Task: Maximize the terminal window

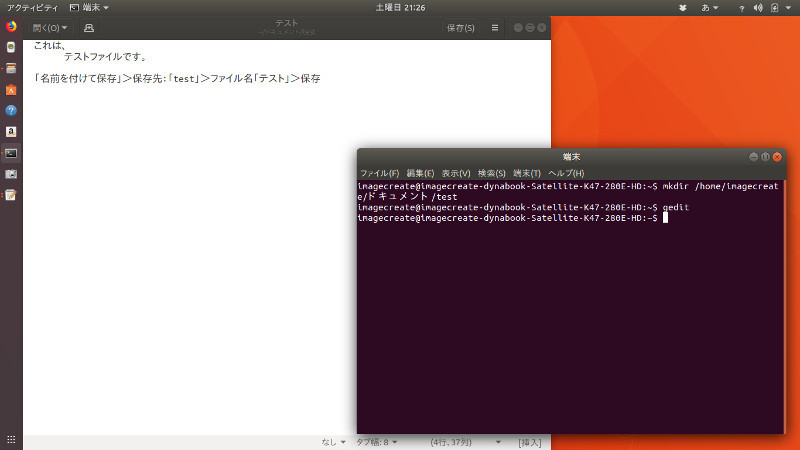Action: coord(765,157)
